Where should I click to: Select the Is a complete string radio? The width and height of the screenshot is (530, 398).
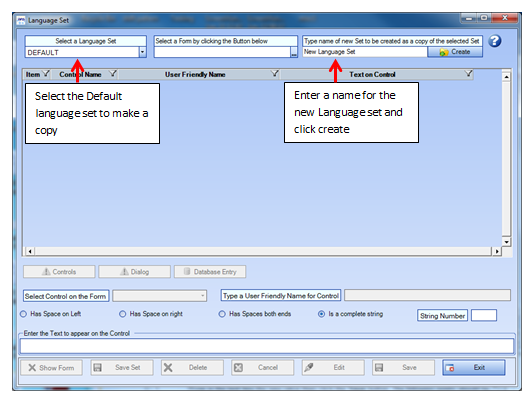point(321,314)
